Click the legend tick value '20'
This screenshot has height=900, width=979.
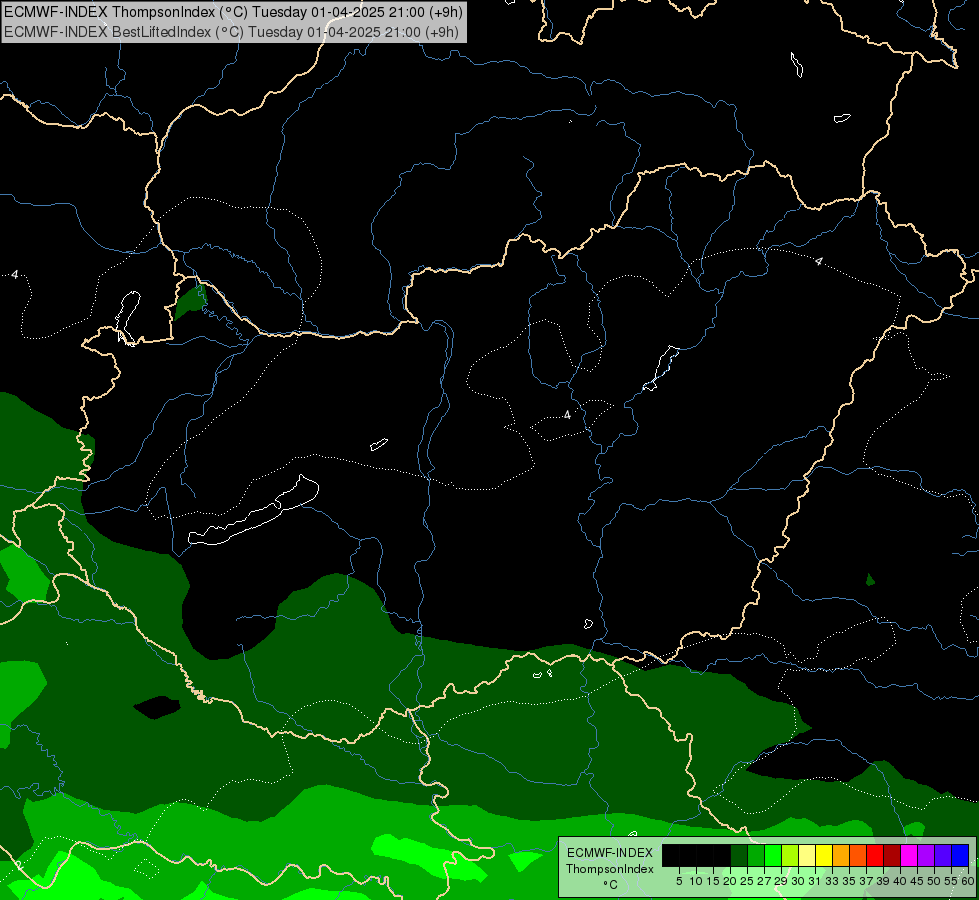click(730, 881)
